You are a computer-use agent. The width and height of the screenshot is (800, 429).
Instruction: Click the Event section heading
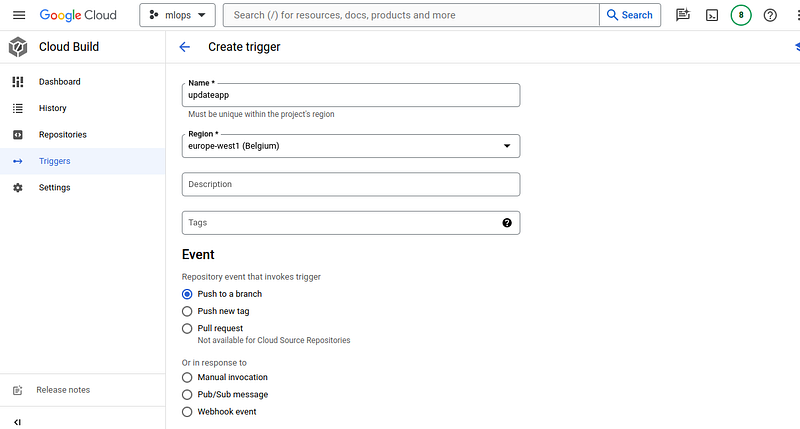click(198, 255)
